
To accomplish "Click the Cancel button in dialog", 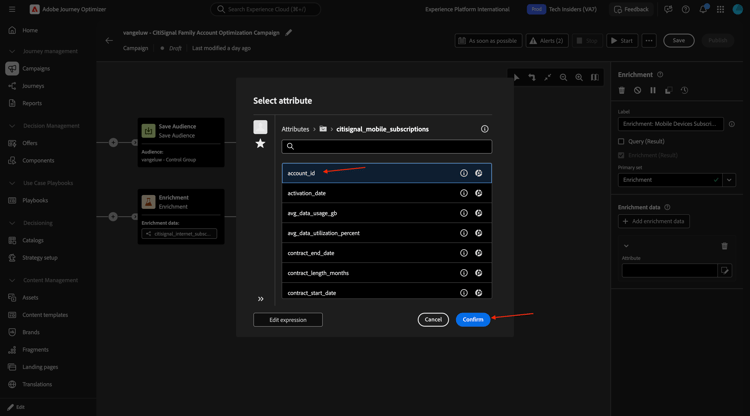I will pos(433,319).
